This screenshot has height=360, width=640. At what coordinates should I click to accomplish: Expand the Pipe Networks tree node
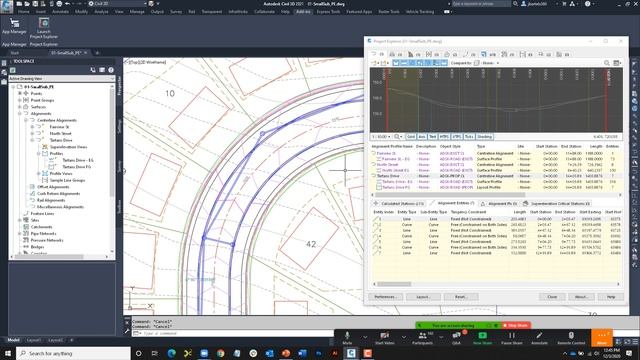(x=20, y=233)
